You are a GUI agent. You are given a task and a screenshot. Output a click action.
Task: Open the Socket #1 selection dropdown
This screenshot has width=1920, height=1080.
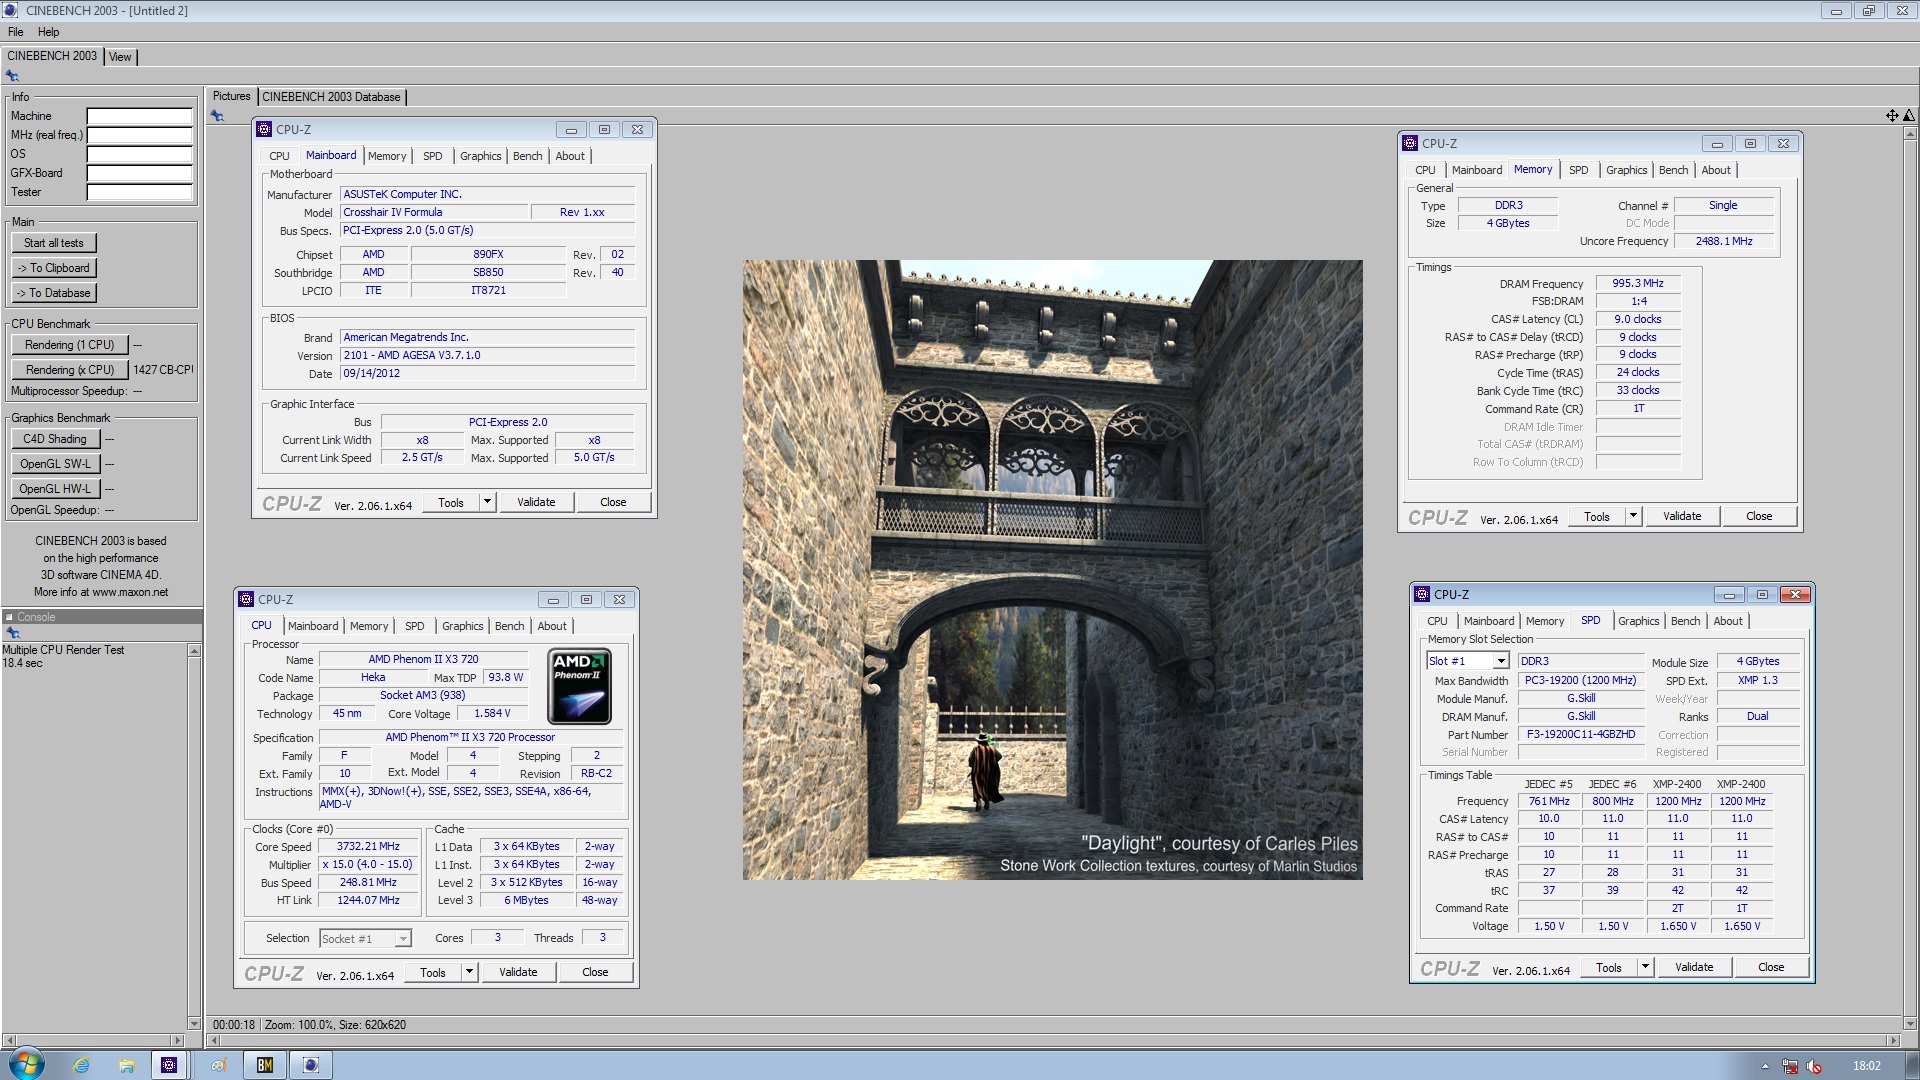pos(403,939)
